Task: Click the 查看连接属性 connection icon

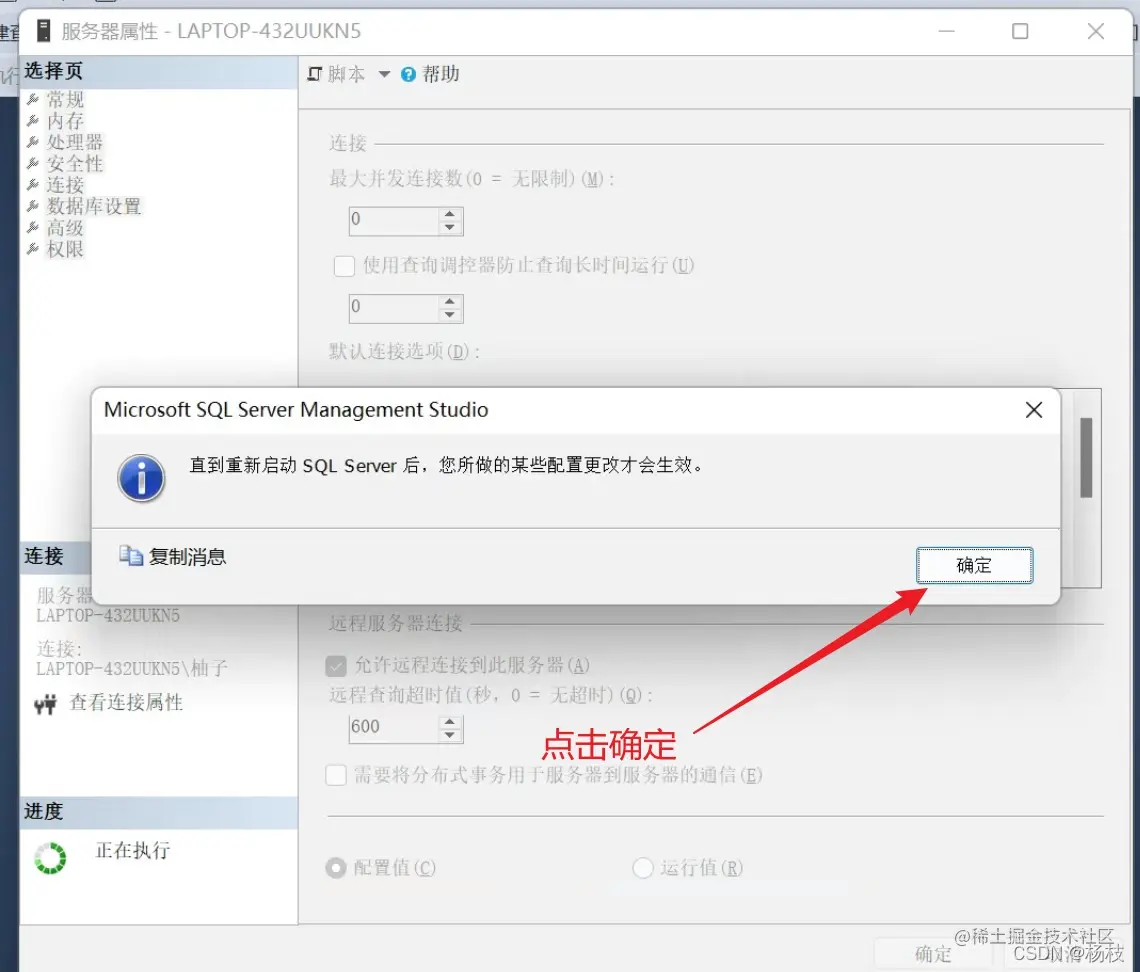Action: click(45, 704)
